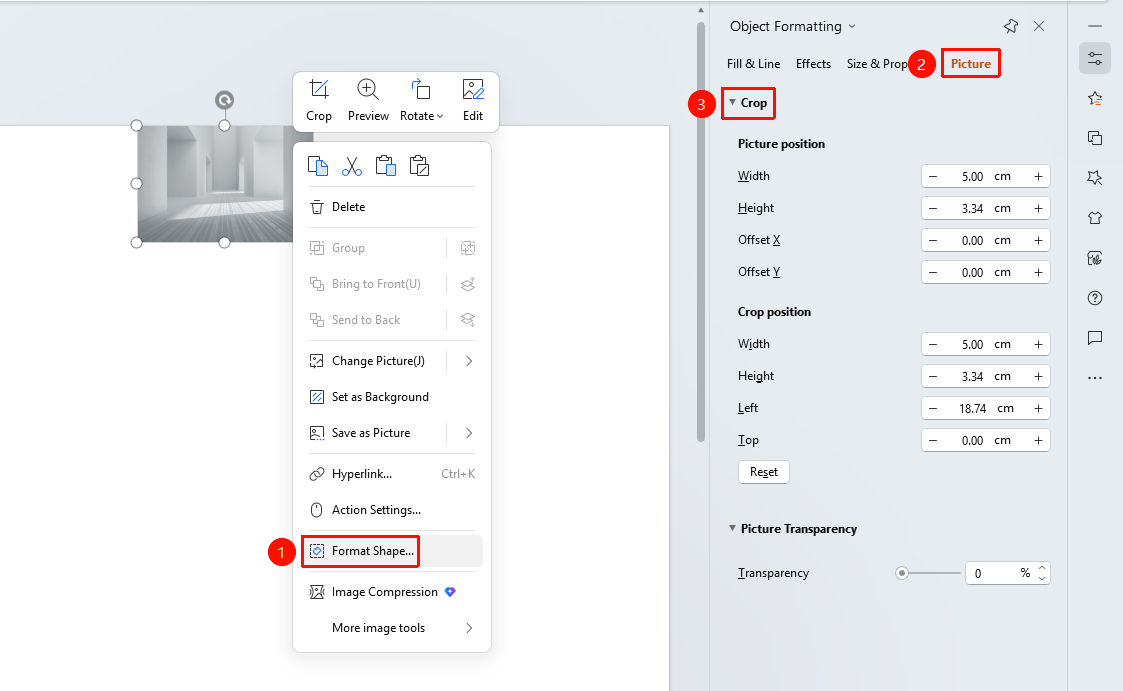
Task: Click the Reset button
Action: [x=763, y=472]
